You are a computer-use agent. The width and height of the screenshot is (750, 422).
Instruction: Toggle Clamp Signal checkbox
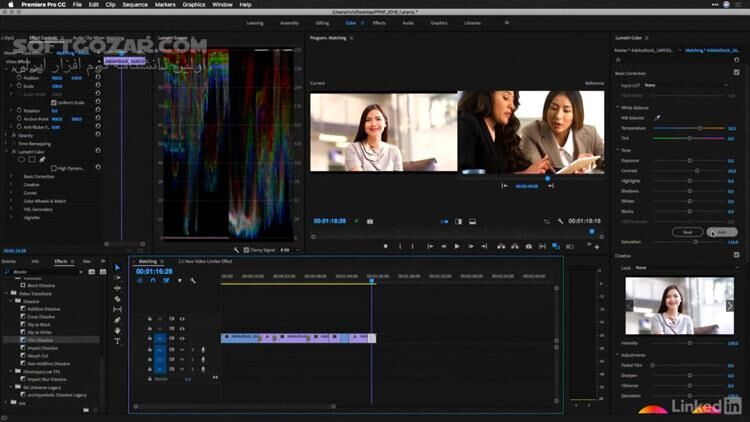coord(246,250)
